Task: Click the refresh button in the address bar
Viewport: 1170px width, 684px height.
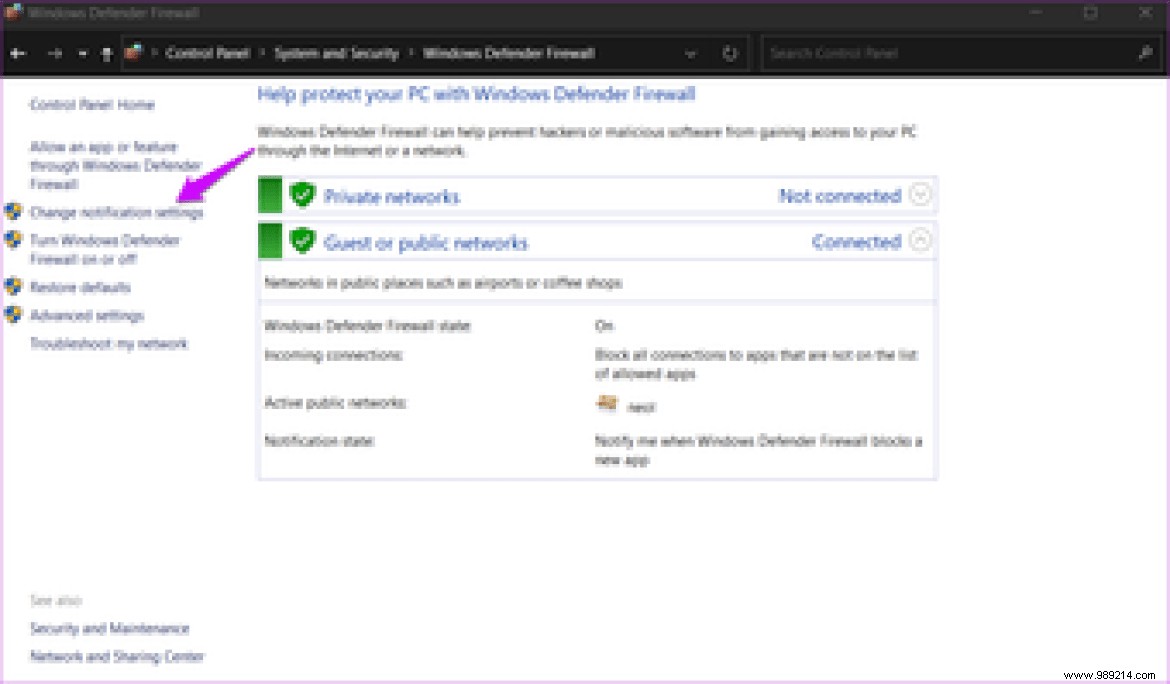Action: tap(729, 53)
